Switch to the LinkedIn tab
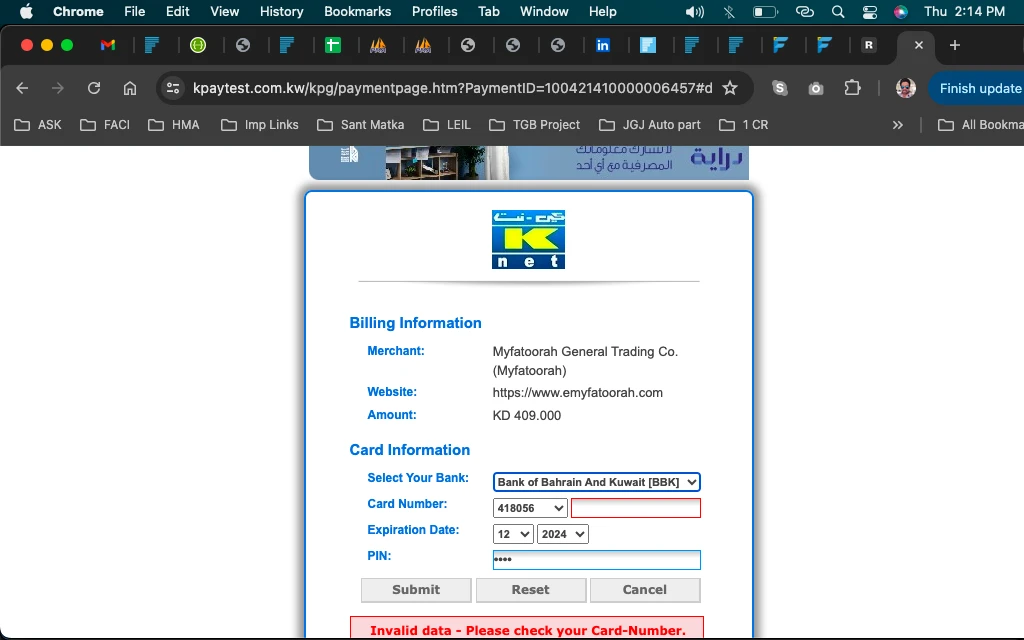Screen dimensions: 1024x640 [603, 45]
